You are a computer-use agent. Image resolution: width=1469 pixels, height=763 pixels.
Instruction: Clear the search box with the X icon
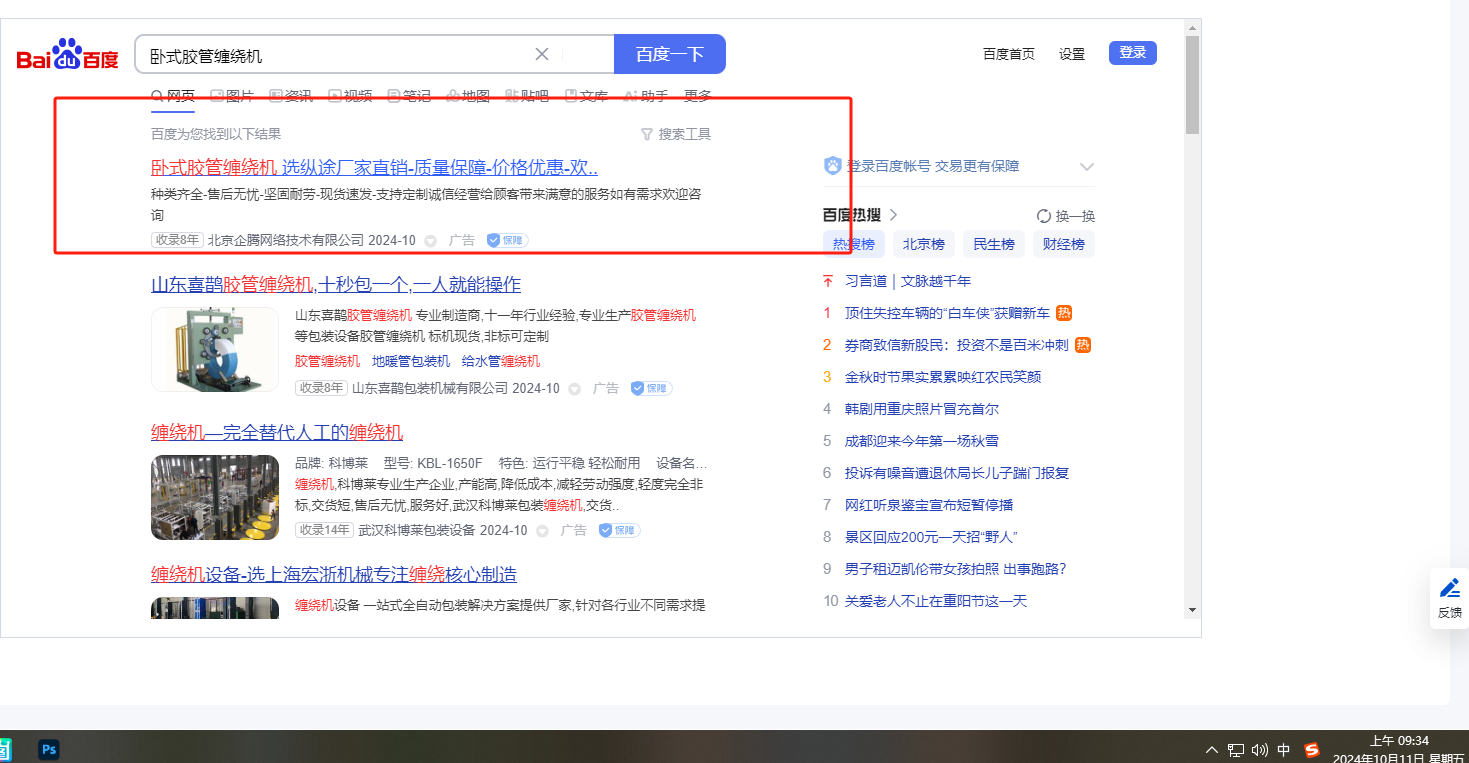pyautogui.click(x=542, y=54)
